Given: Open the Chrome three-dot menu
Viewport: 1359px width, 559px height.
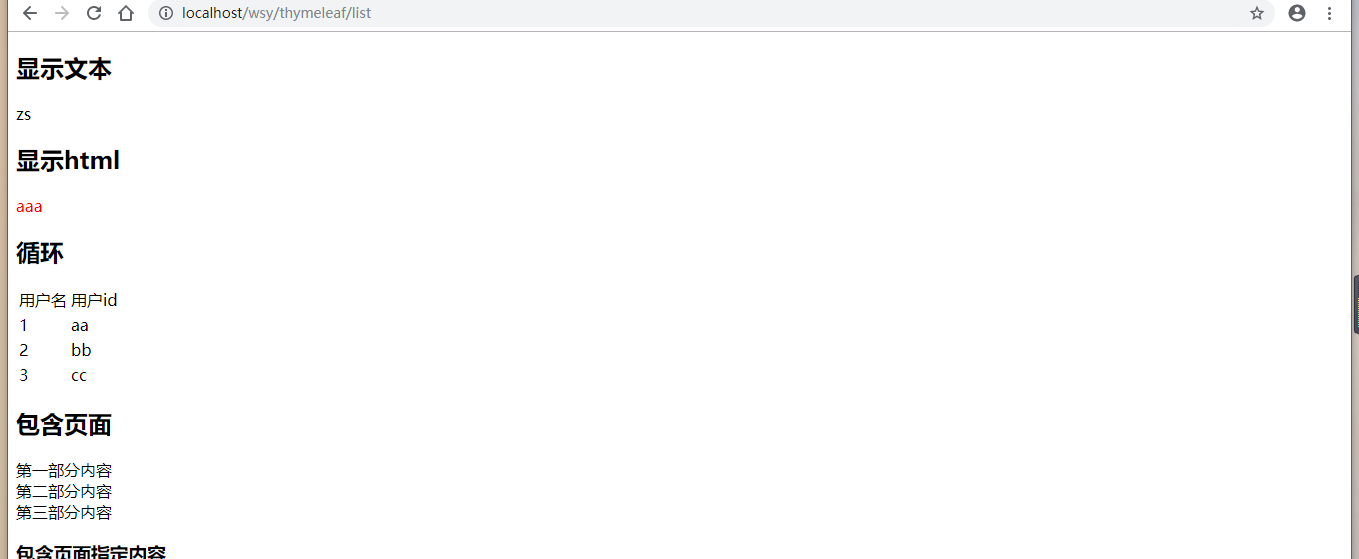Looking at the screenshot, I should pyautogui.click(x=1329, y=13).
